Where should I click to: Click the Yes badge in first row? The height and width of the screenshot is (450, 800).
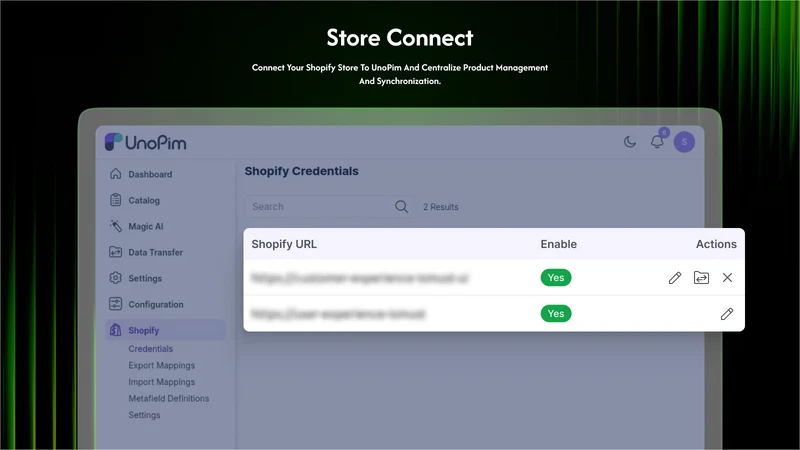[x=556, y=278]
